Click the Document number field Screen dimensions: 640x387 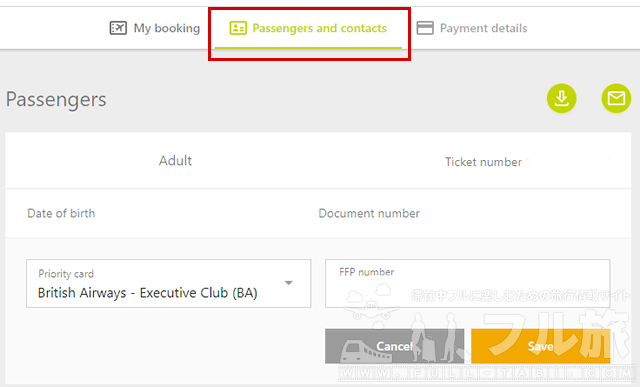(369, 213)
